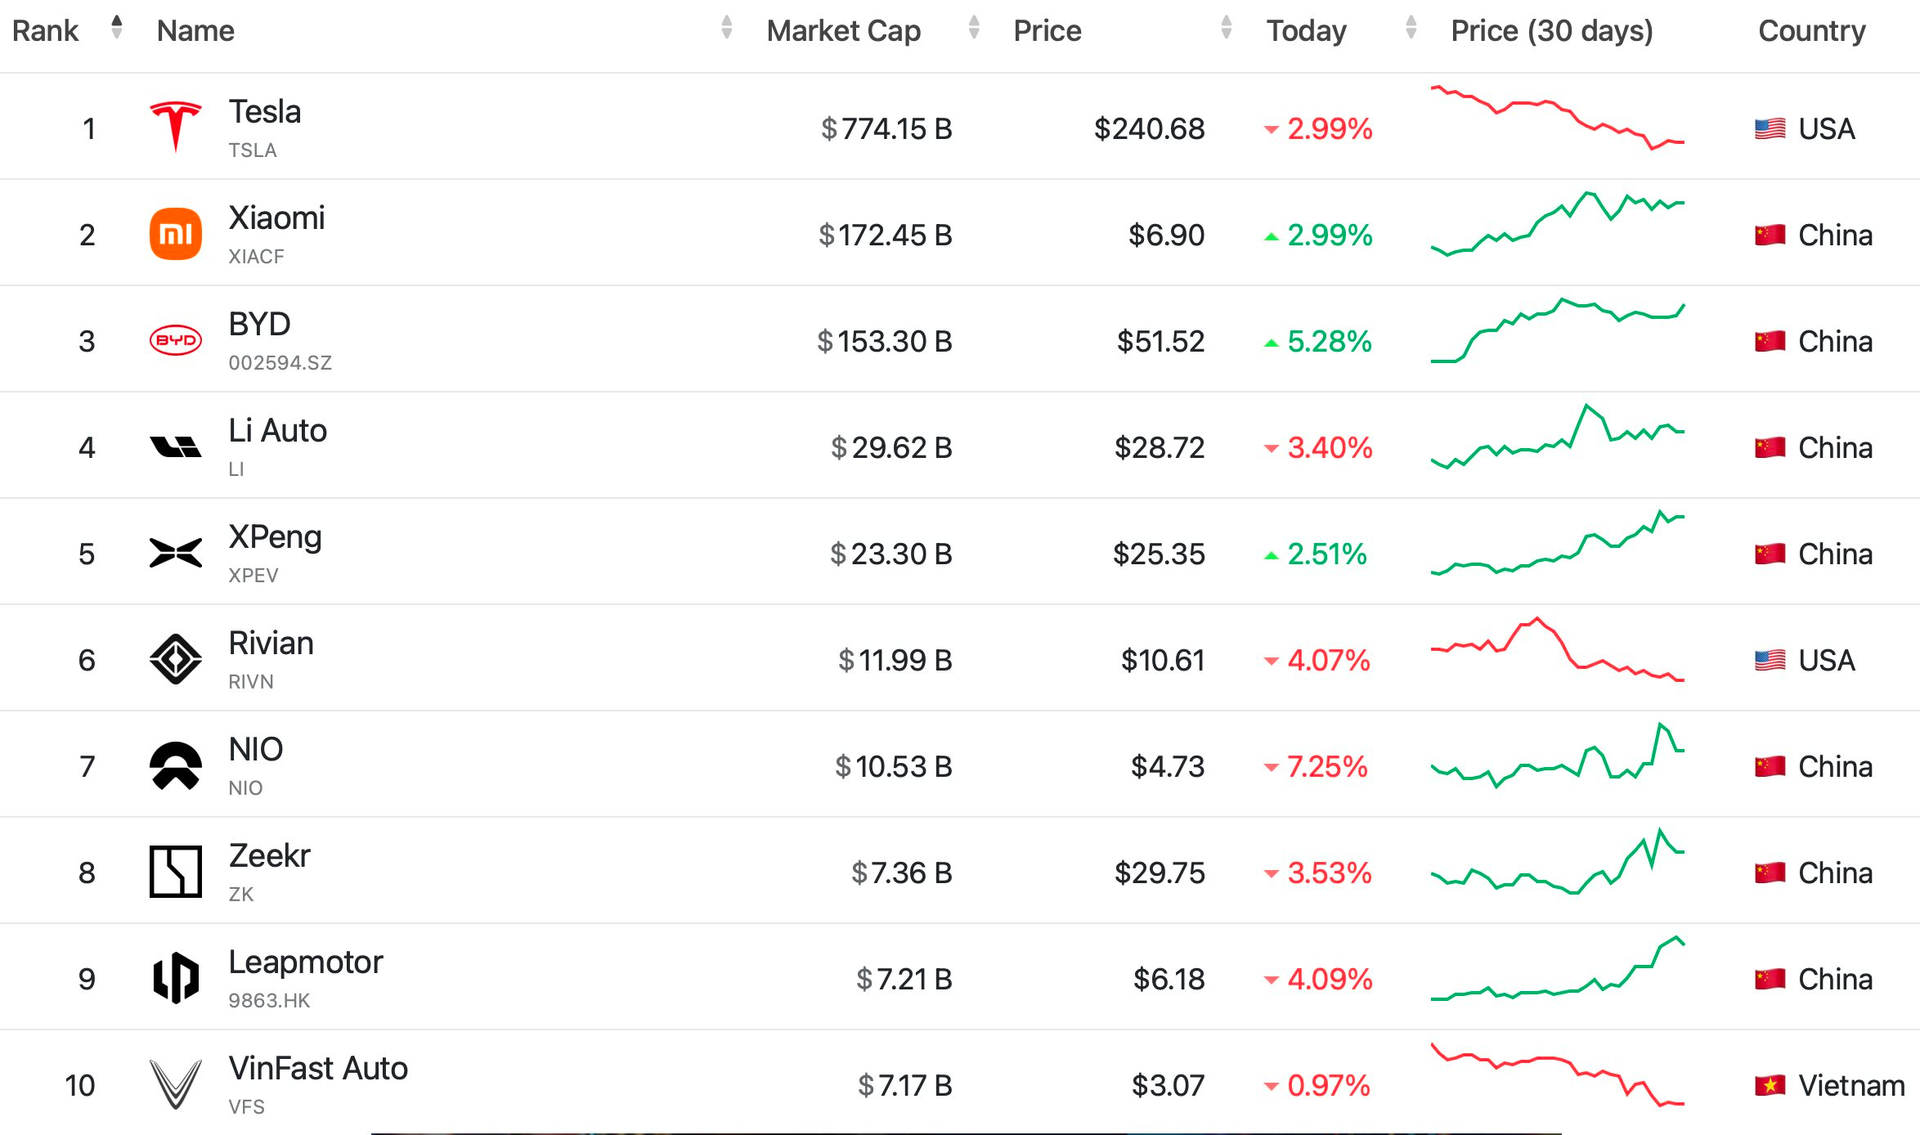Open the Tesla company link
The image size is (1920, 1135).
point(264,111)
